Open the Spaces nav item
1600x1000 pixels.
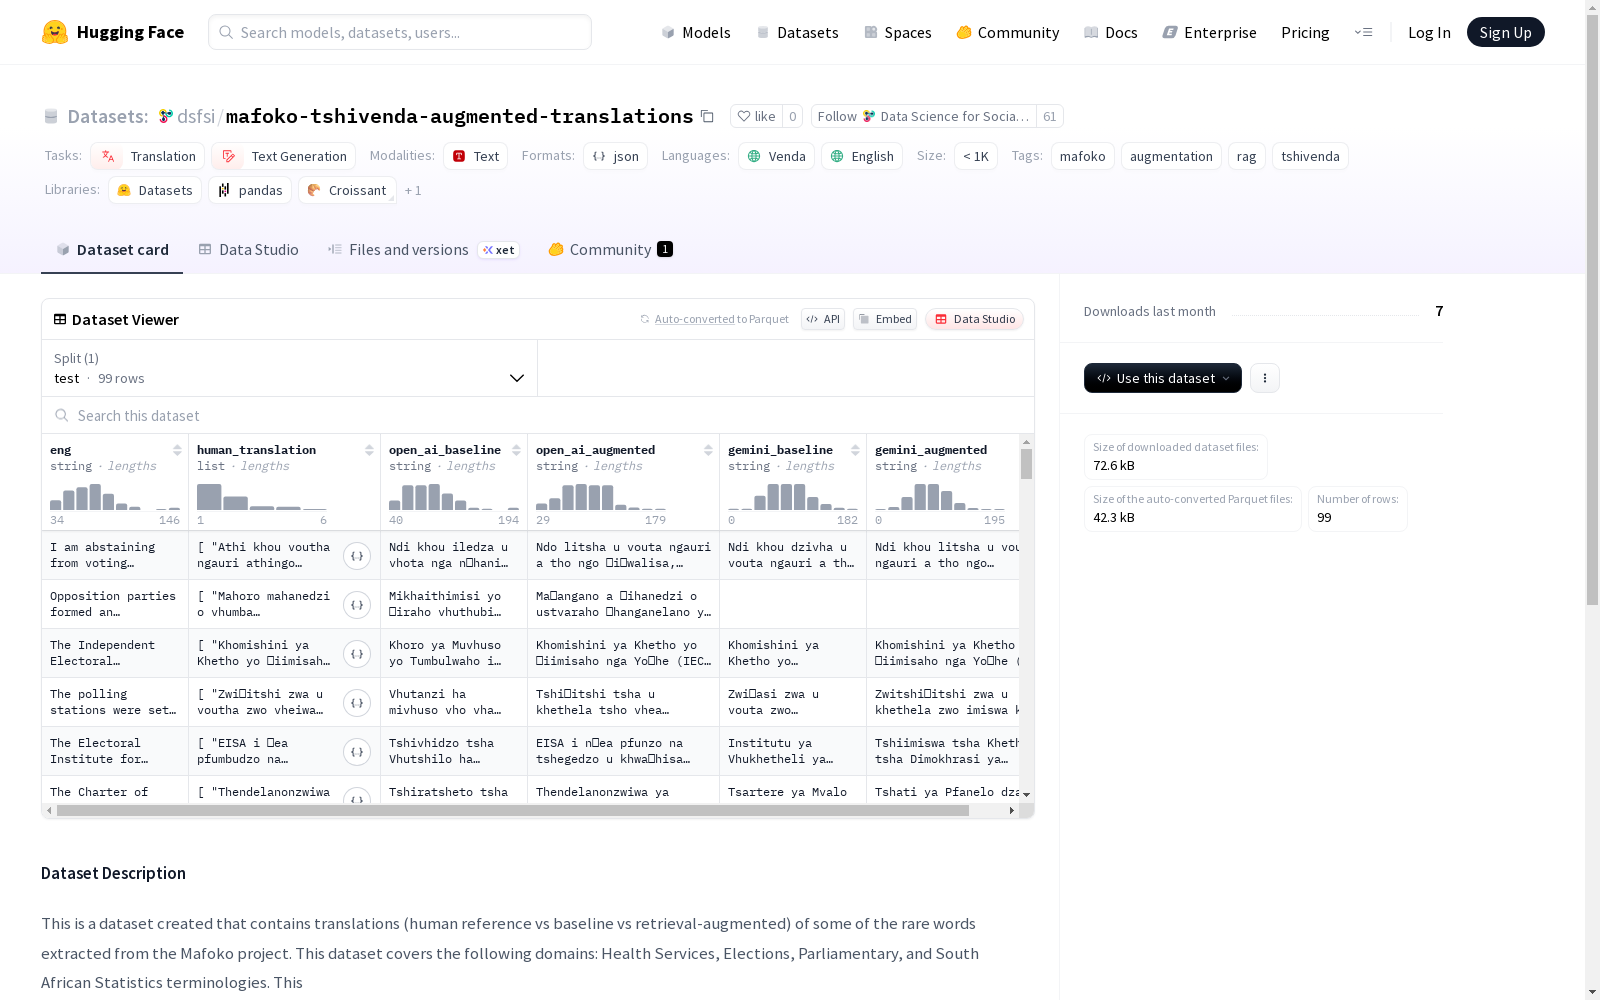pos(898,32)
